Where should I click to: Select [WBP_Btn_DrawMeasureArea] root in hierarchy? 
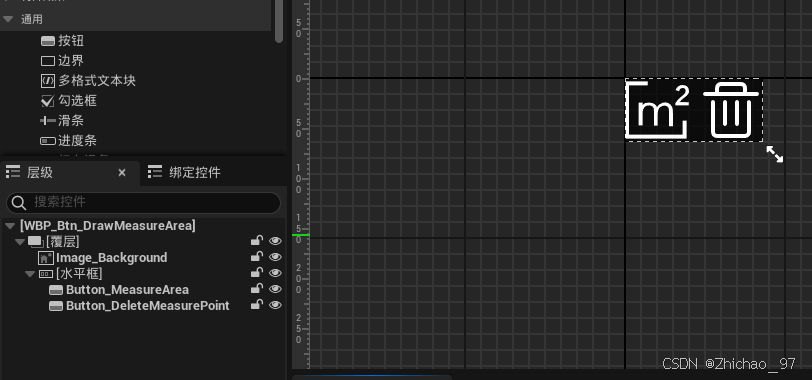point(108,226)
